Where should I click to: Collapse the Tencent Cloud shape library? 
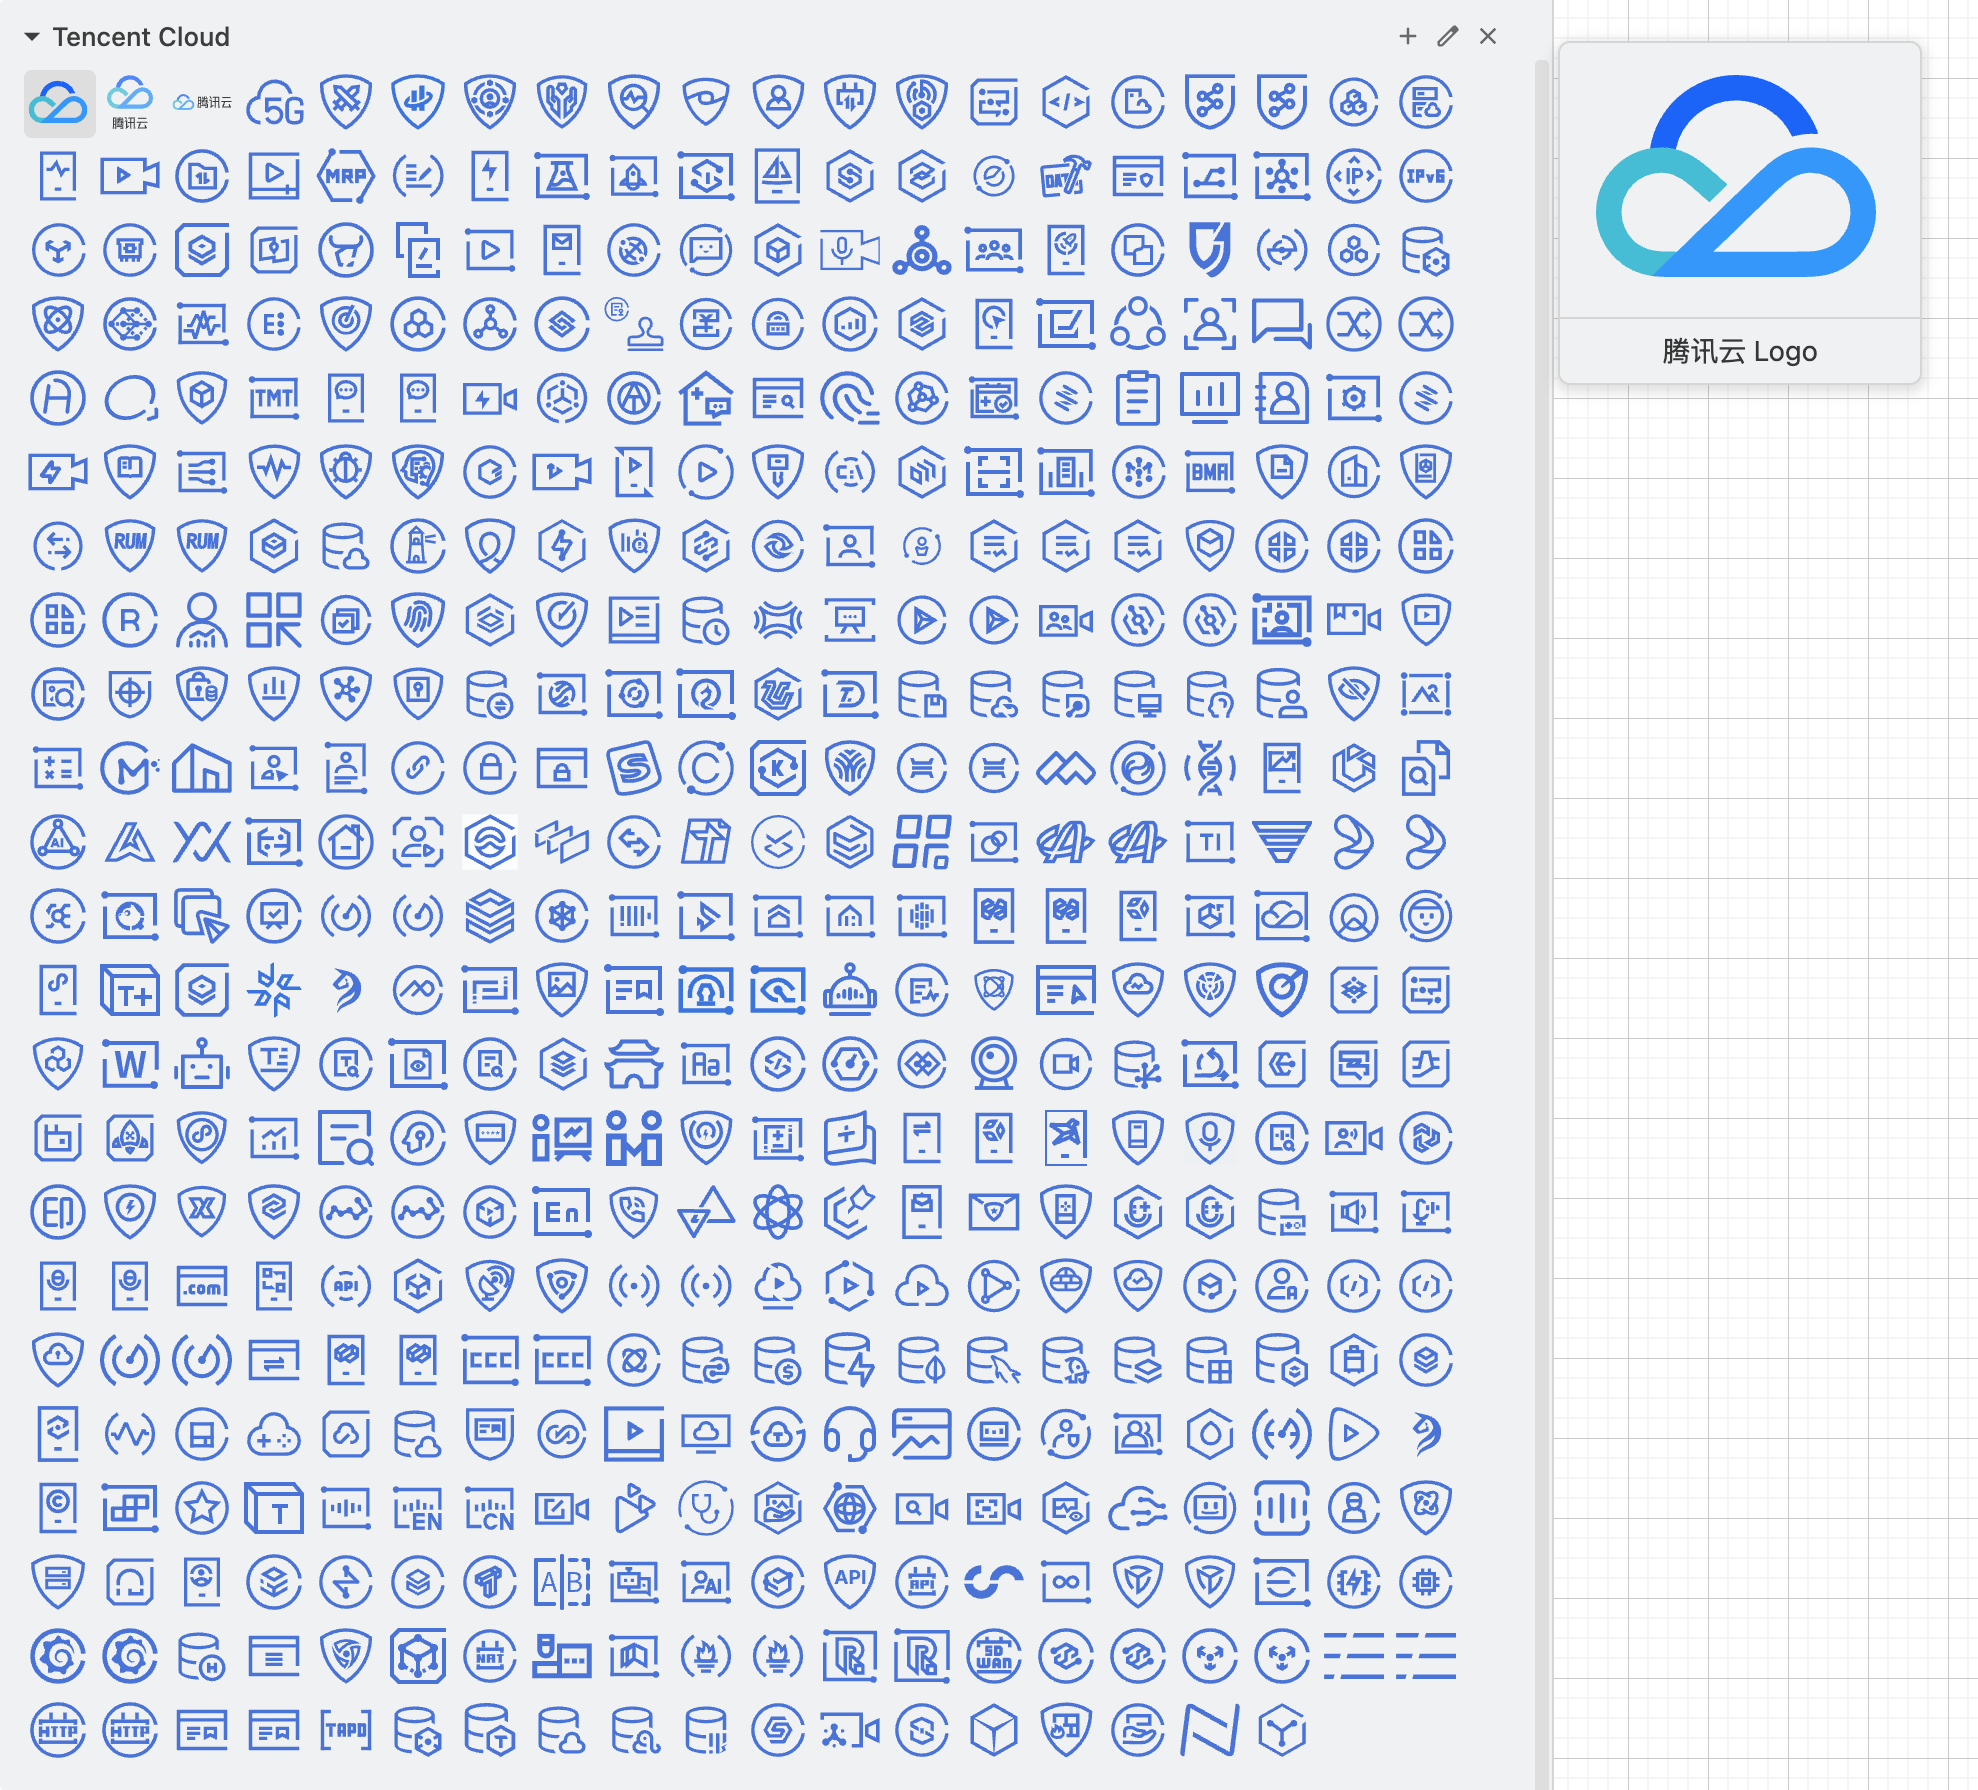(x=32, y=37)
